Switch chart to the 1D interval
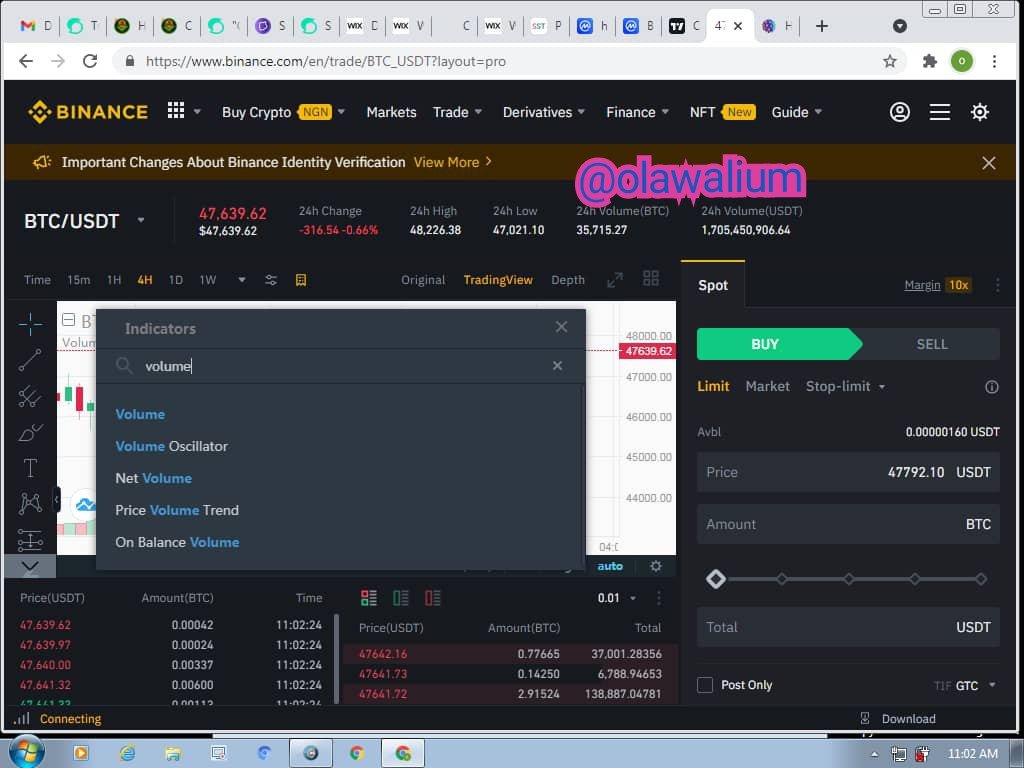Image resolution: width=1024 pixels, height=768 pixels. [176, 280]
